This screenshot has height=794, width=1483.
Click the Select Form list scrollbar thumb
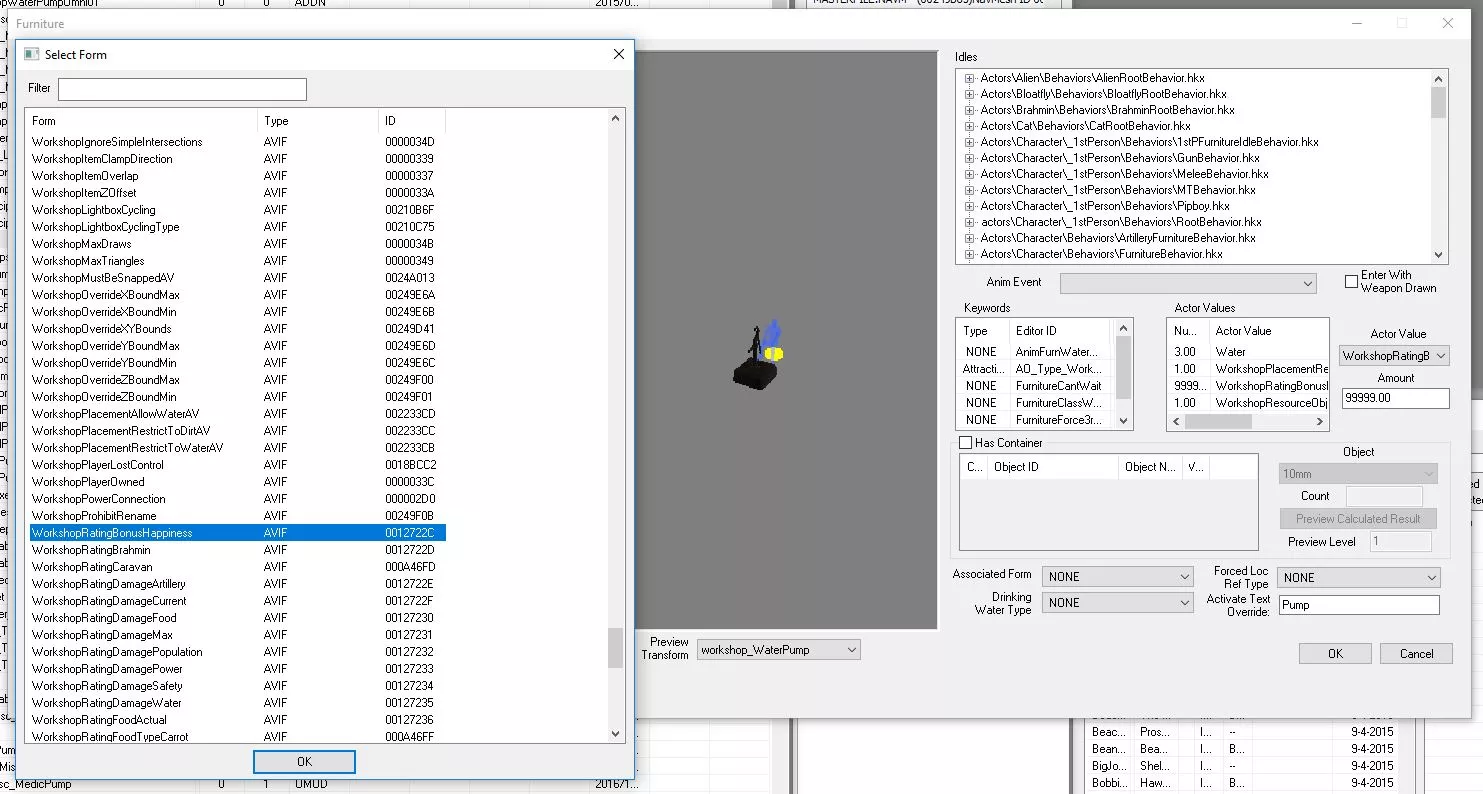pyautogui.click(x=615, y=647)
